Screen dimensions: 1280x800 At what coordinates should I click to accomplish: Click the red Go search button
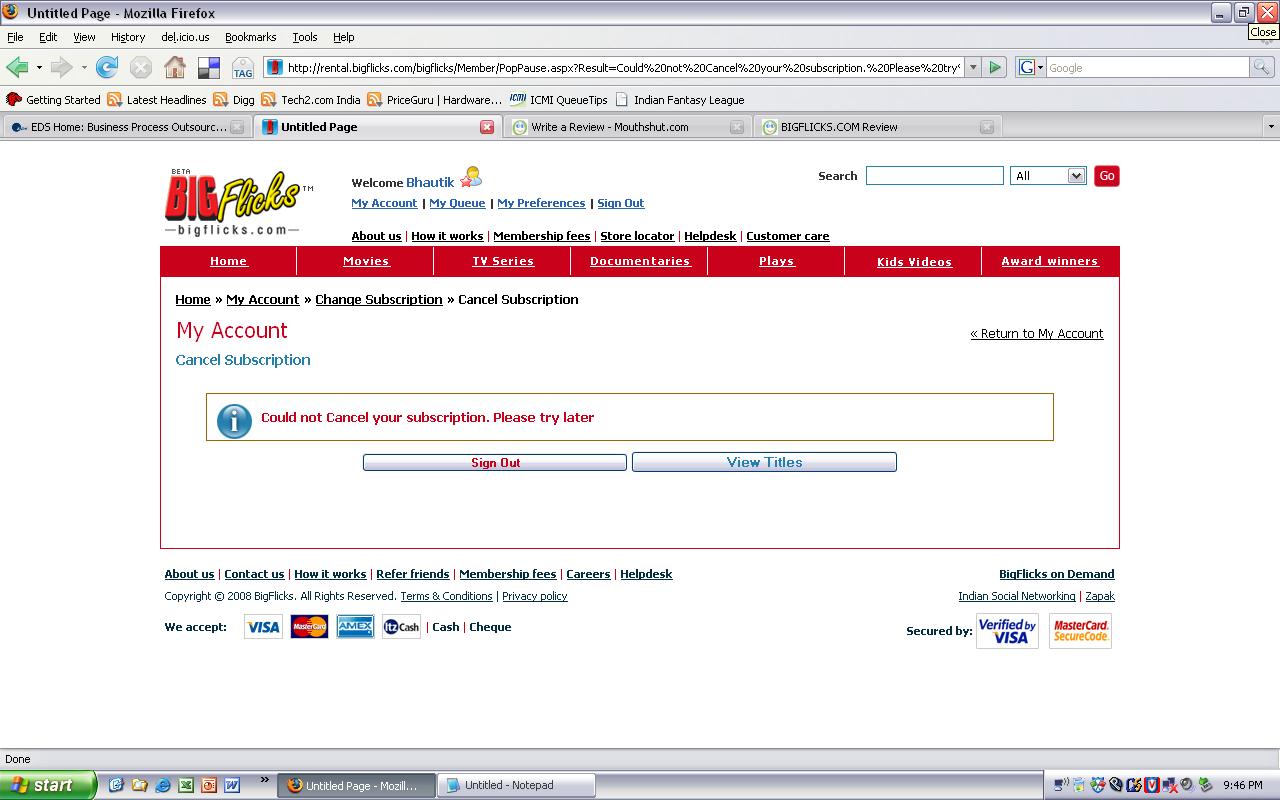coord(1106,176)
